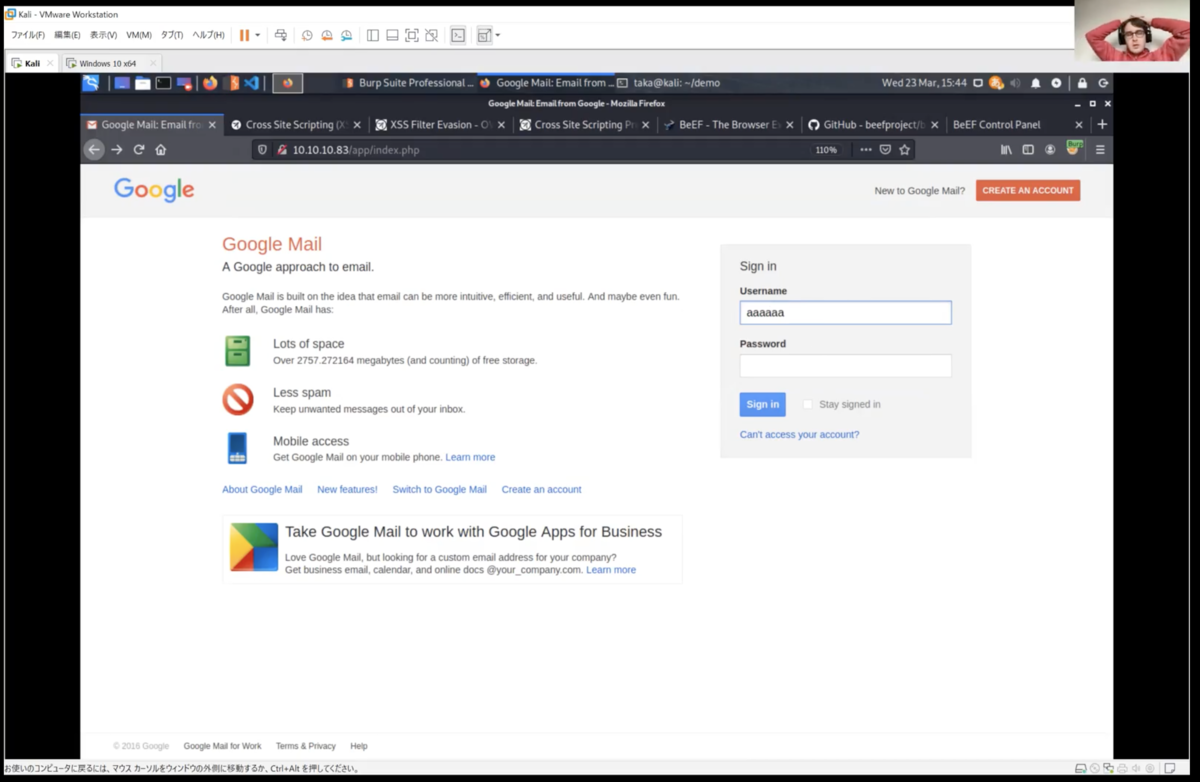
Task: Open the New features! link
Action: coord(347,489)
